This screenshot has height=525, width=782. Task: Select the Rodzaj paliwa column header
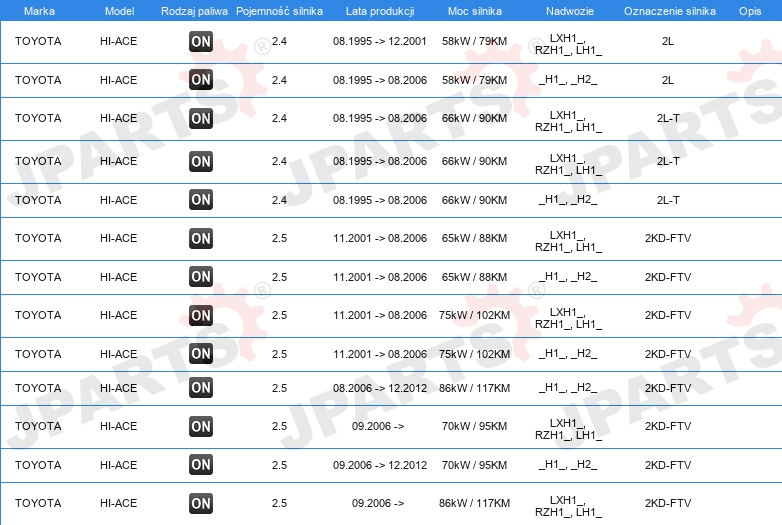point(194,11)
